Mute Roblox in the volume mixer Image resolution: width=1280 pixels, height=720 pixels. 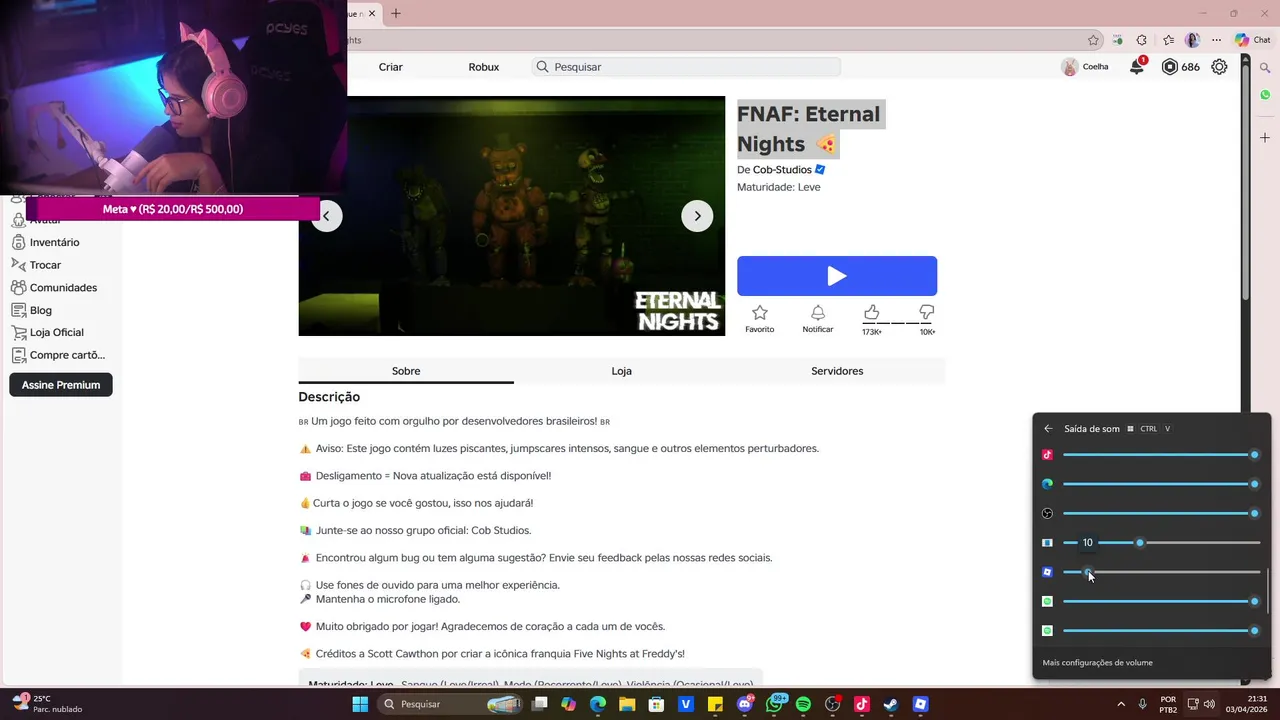1047,572
